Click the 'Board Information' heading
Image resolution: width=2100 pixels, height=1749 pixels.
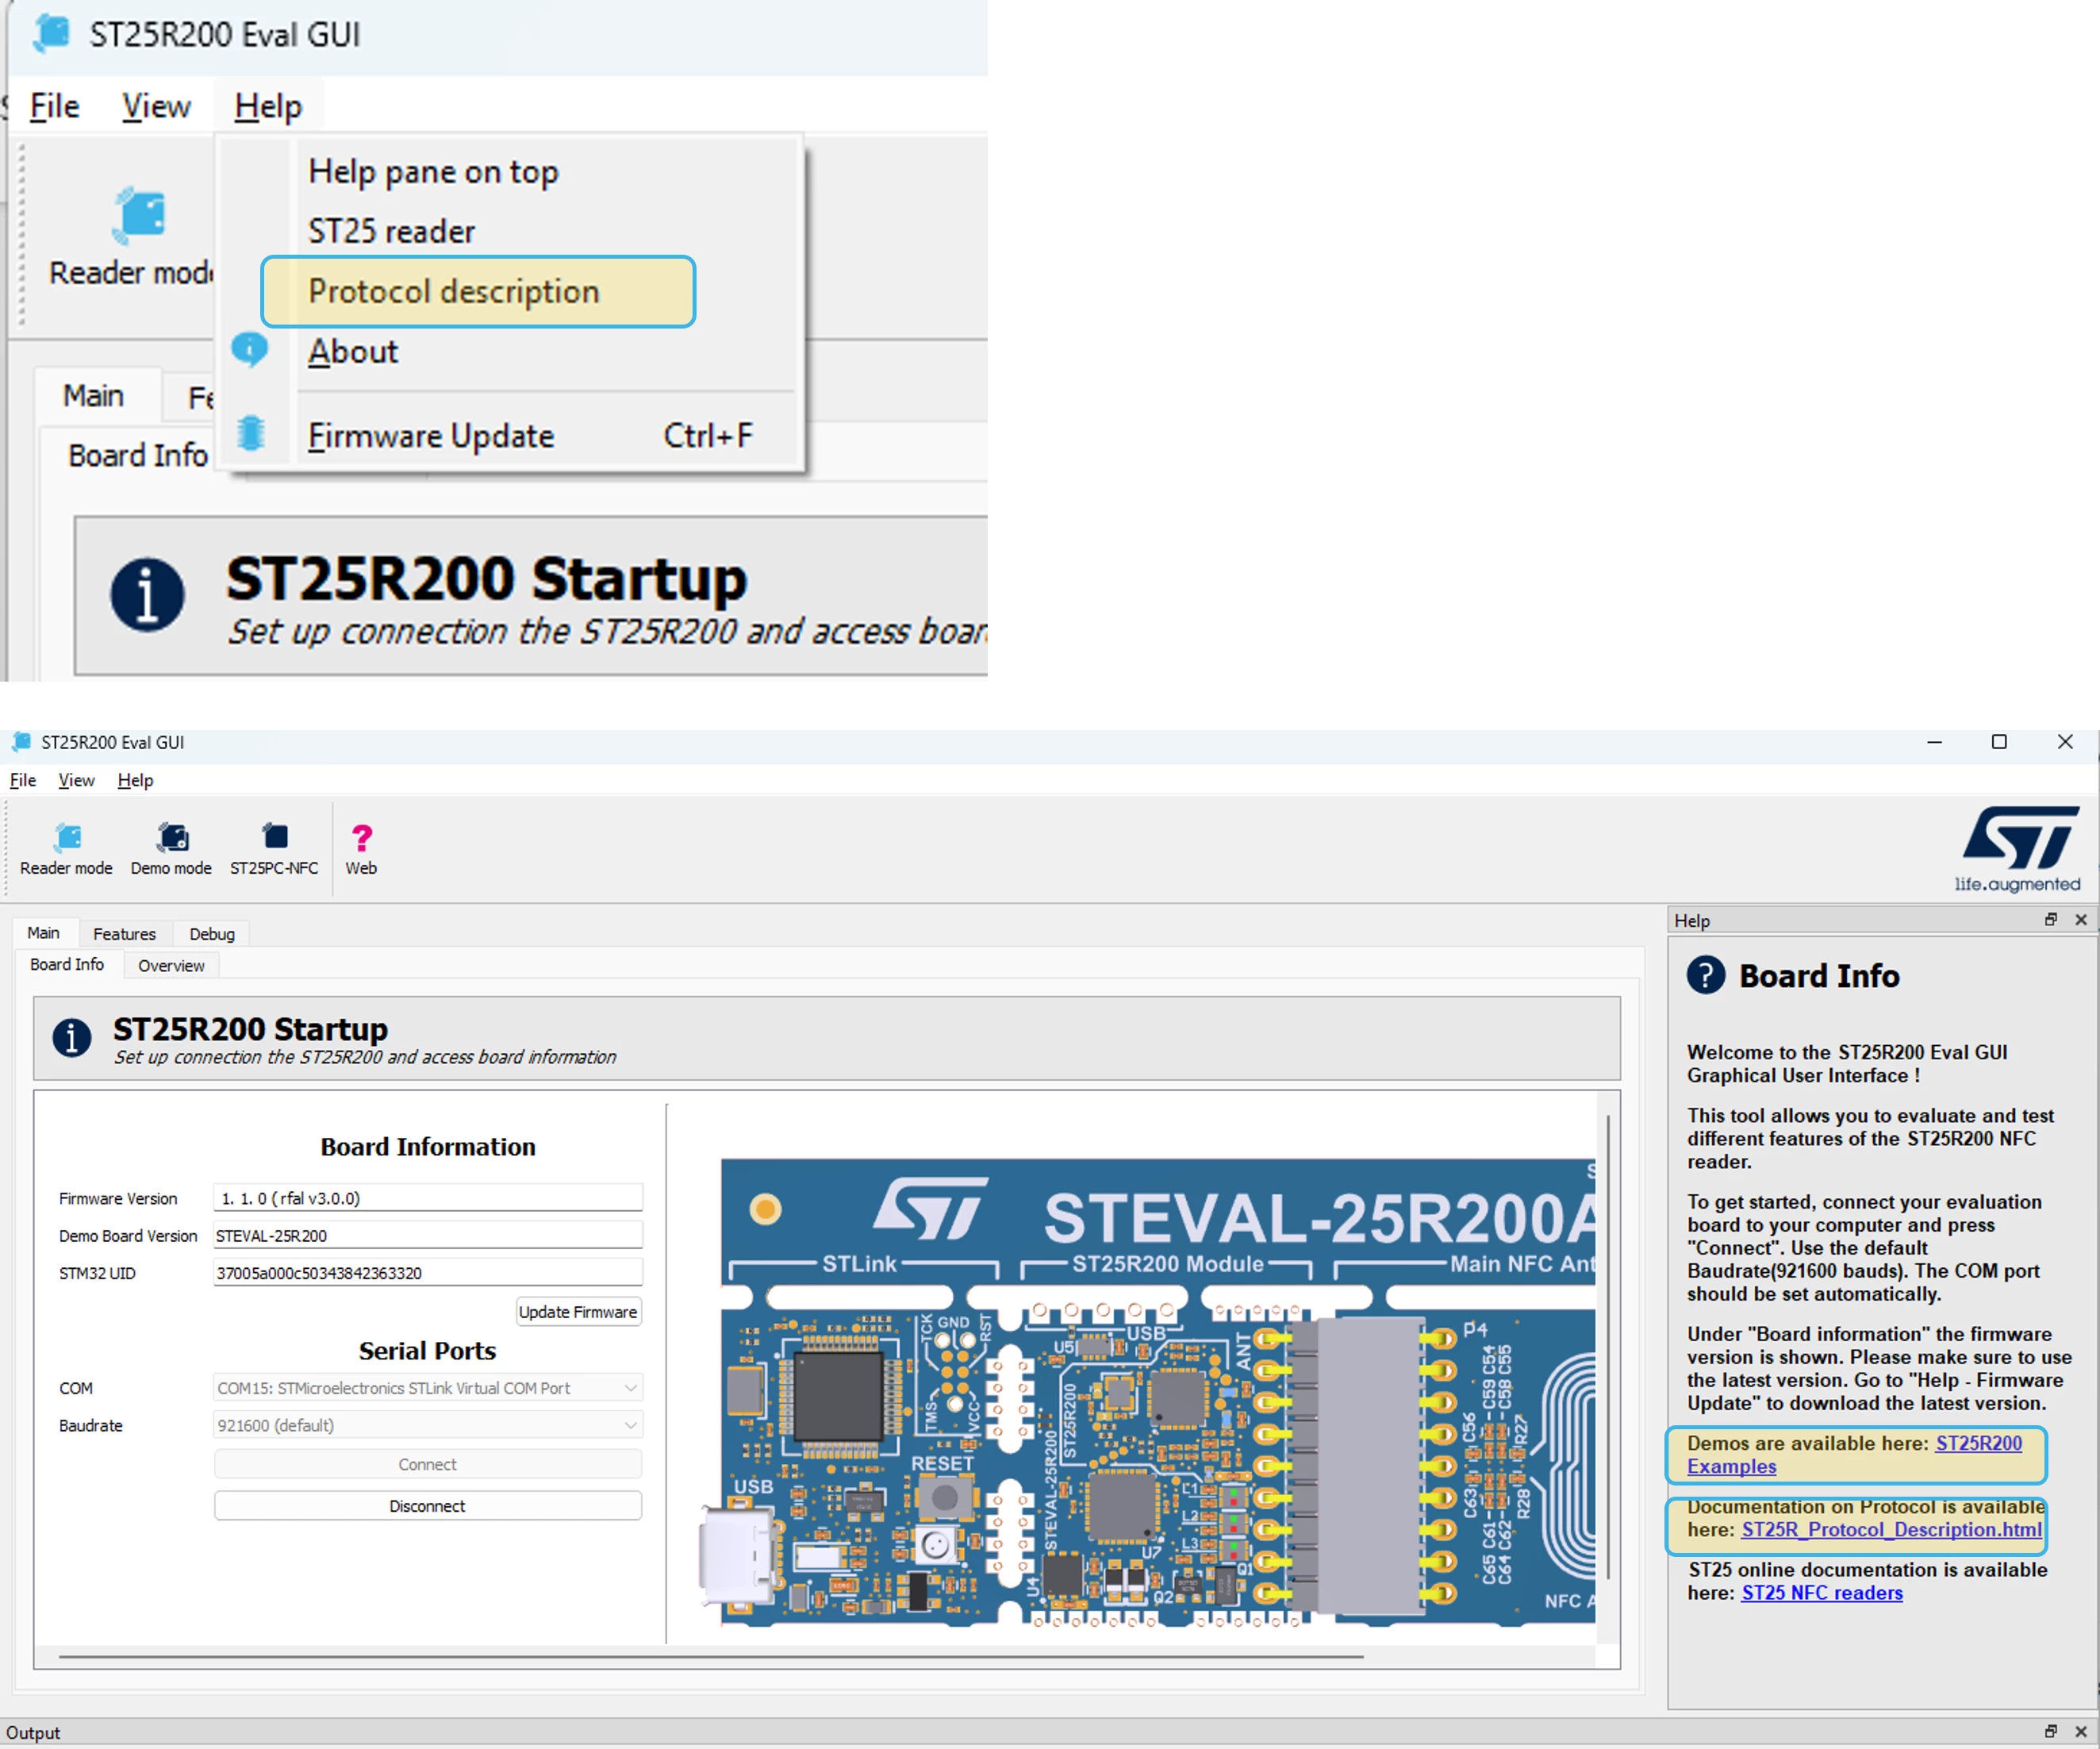[x=428, y=1147]
